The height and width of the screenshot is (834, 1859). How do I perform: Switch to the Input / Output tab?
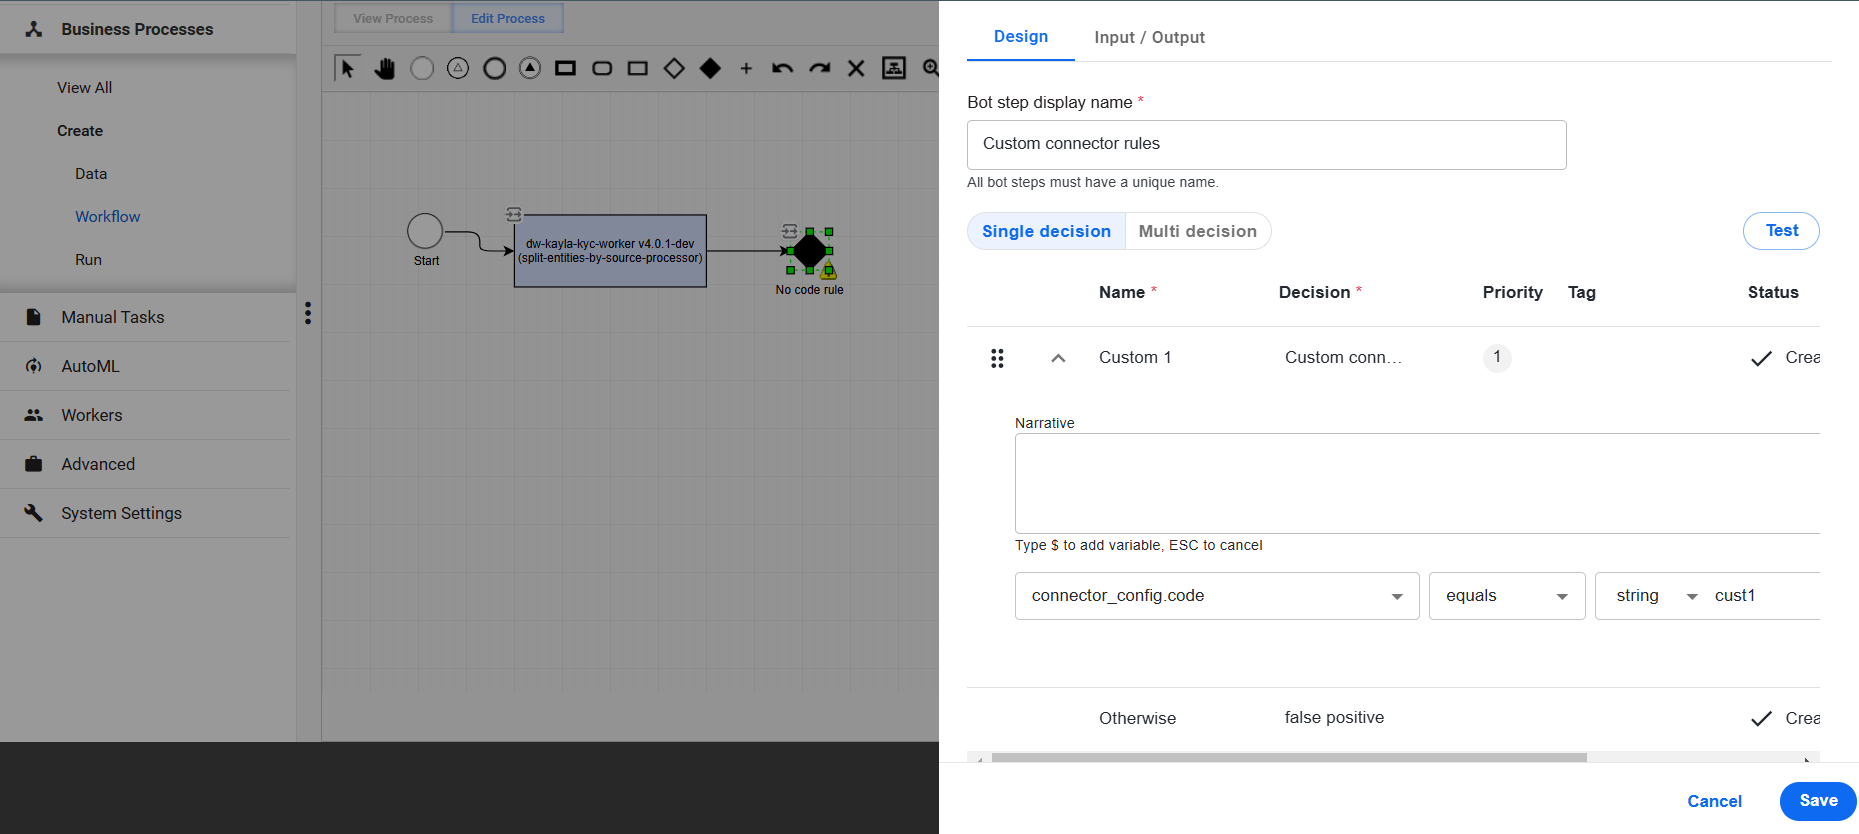tap(1149, 37)
